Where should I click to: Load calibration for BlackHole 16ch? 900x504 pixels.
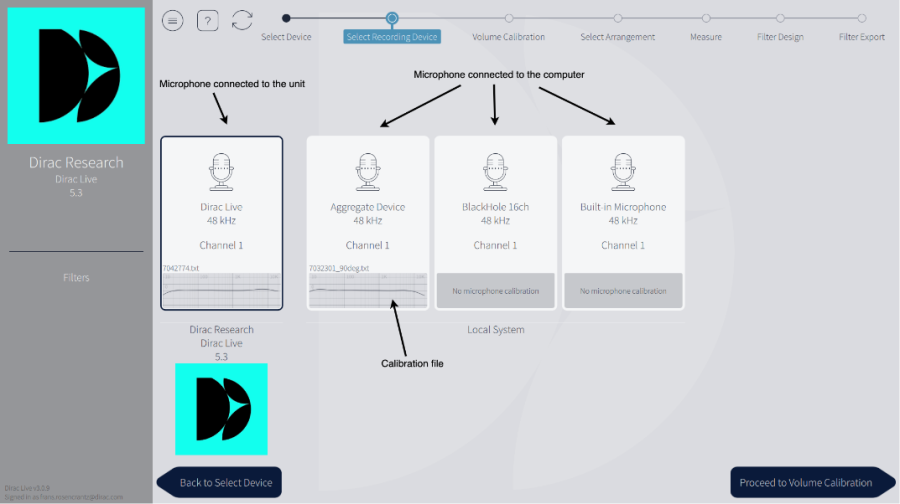point(495,291)
